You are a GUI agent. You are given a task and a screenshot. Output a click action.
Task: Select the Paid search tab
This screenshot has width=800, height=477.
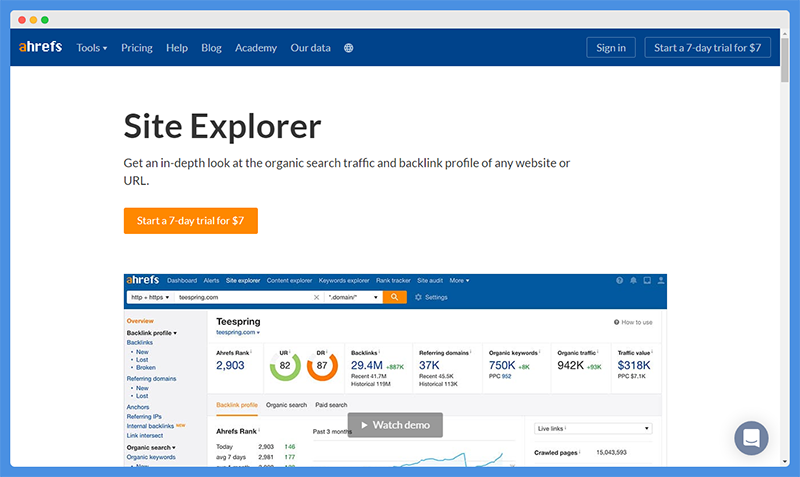click(x=331, y=405)
